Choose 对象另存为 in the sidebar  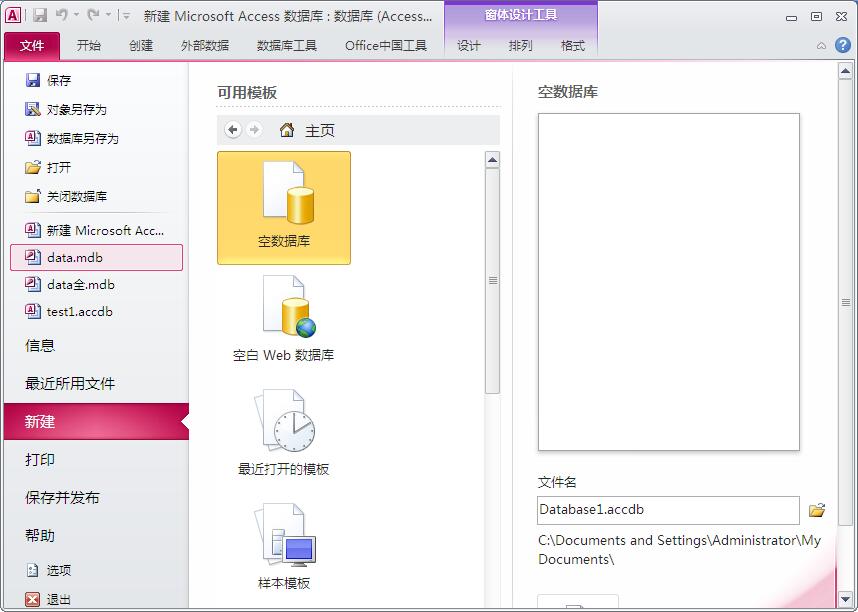[x=66, y=109]
